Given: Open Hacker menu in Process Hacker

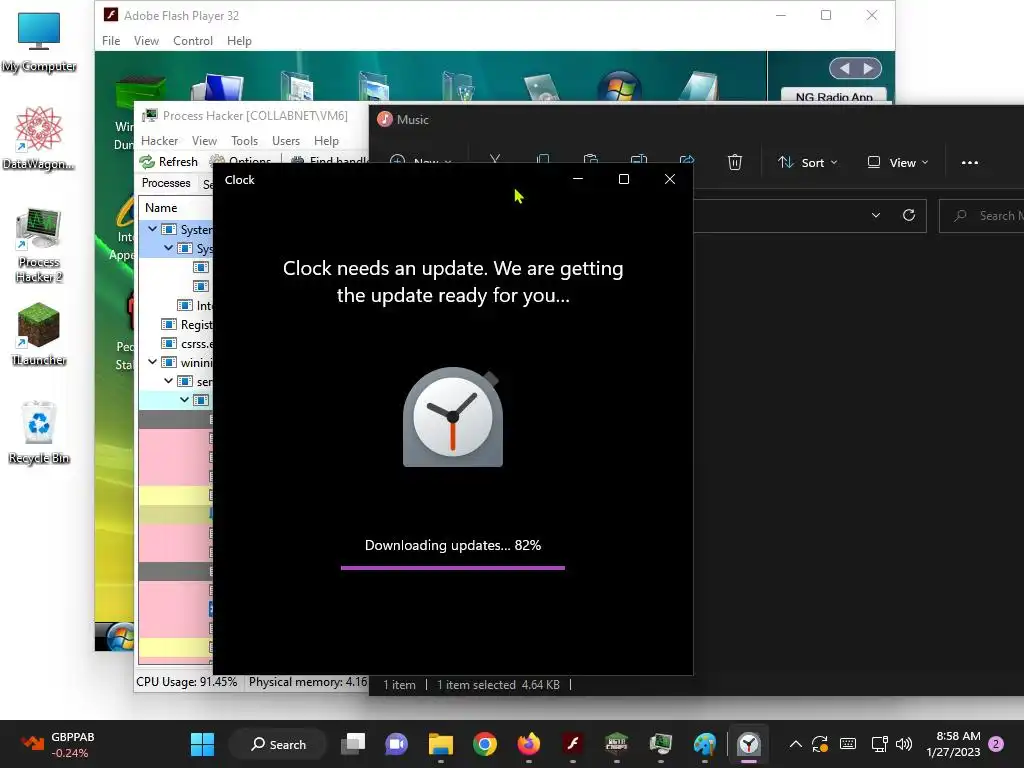Looking at the screenshot, I should click(x=159, y=140).
